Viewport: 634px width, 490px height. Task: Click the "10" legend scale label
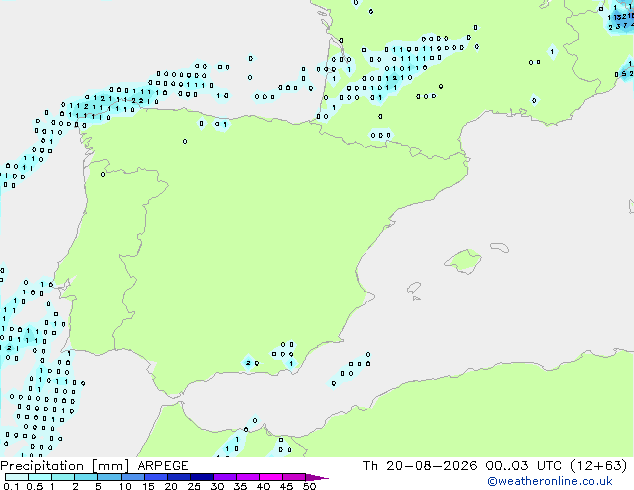click(125, 486)
